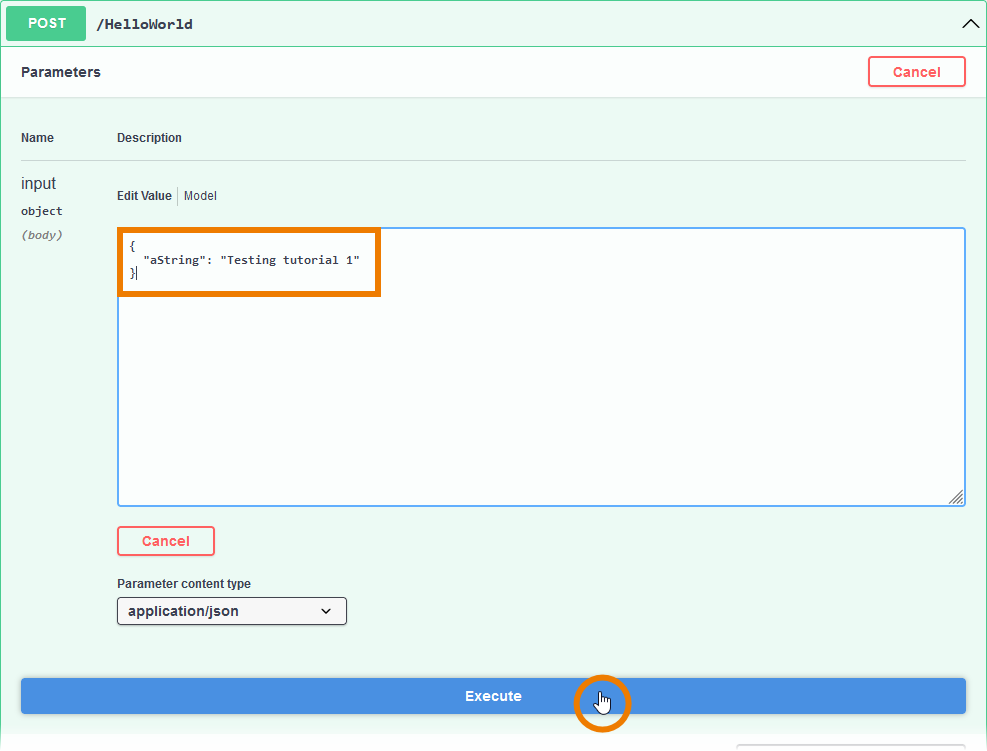Run the request with the Execute button

(x=493, y=696)
